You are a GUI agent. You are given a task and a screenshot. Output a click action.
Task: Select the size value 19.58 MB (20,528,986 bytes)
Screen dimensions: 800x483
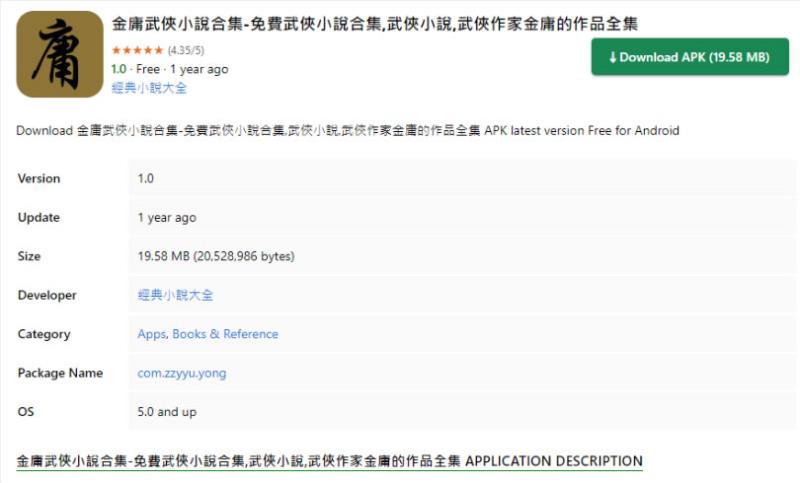coord(216,256)
